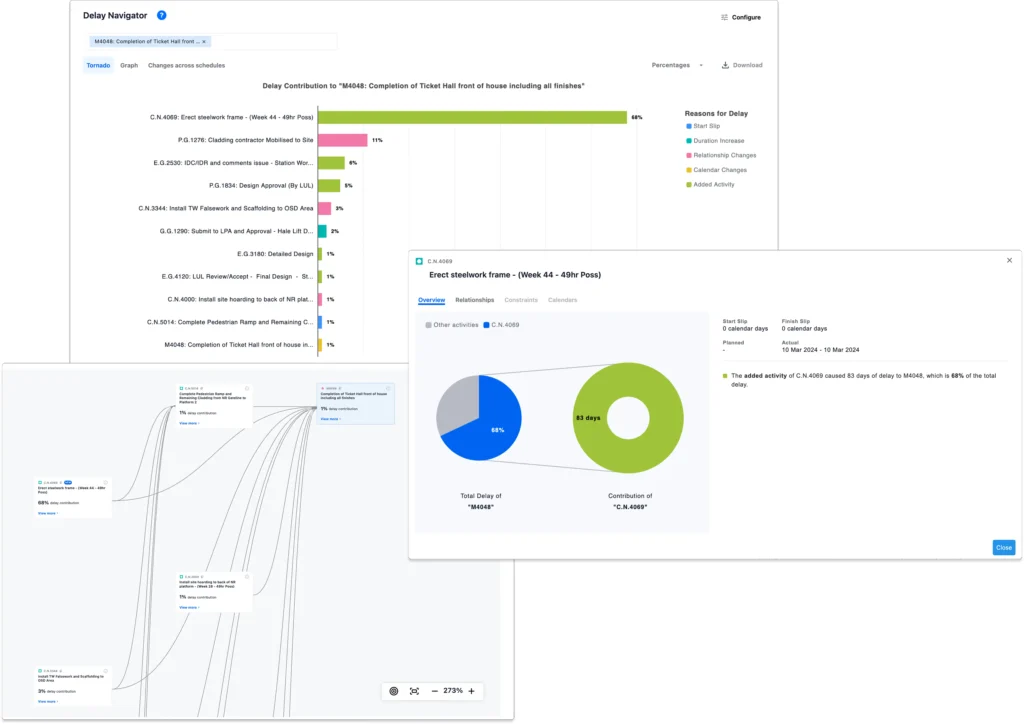Remove the M4048 filter tag

pyautogui.click(x=205, y=42)
